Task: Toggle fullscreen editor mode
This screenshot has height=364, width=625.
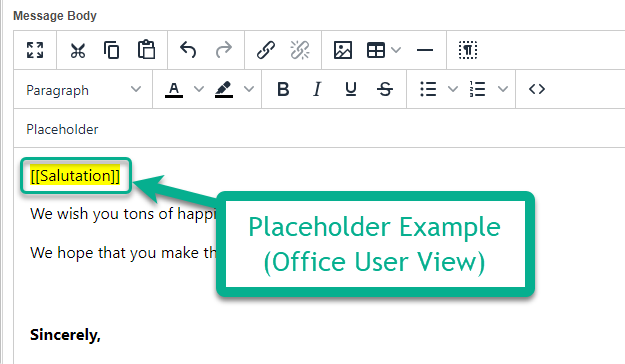Action: coord(35,50)
